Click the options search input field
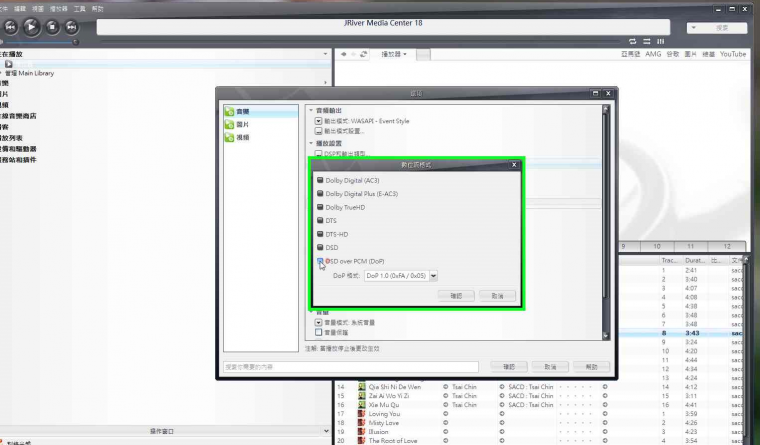This screenshot has height=445, width=760. [x=351, y=367]
